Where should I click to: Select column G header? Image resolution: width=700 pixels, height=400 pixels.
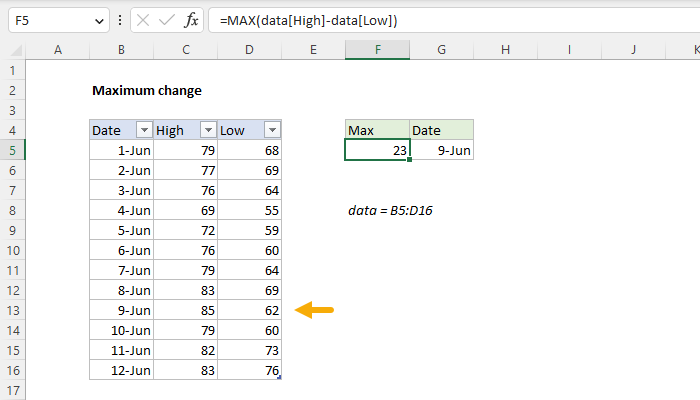point(442,50)
